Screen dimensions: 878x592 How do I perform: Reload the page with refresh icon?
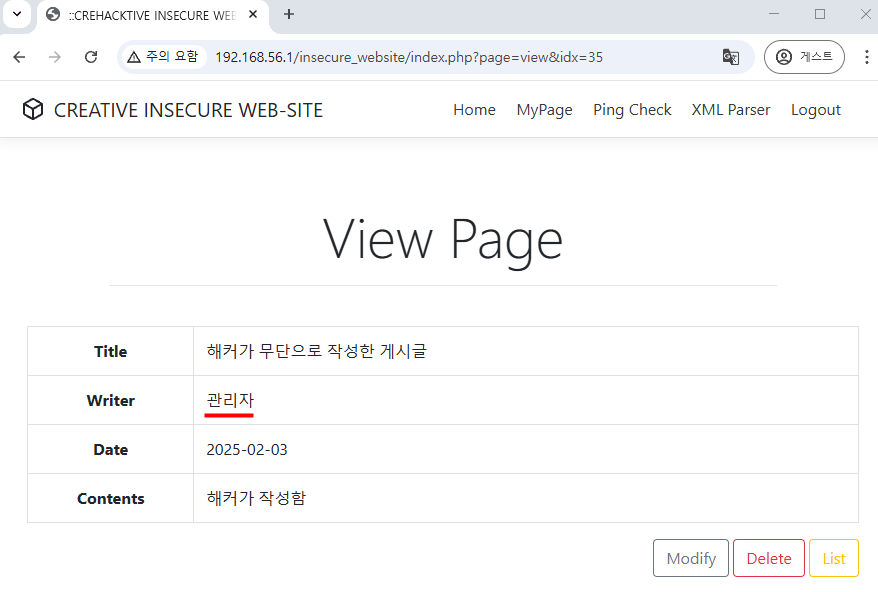91,57
